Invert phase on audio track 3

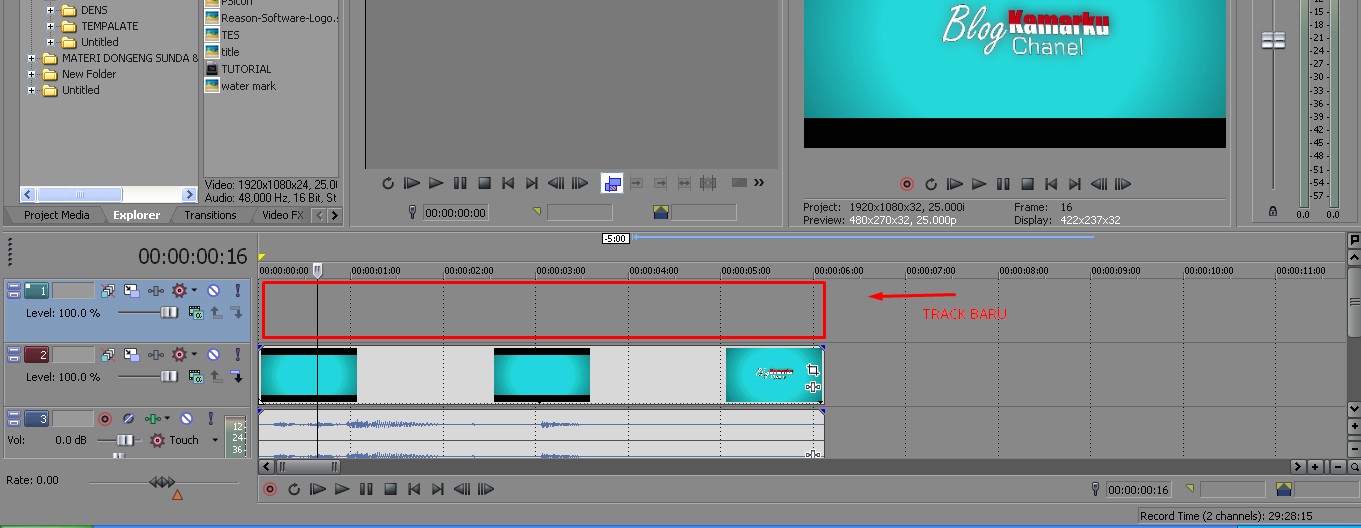click(128, 419)
